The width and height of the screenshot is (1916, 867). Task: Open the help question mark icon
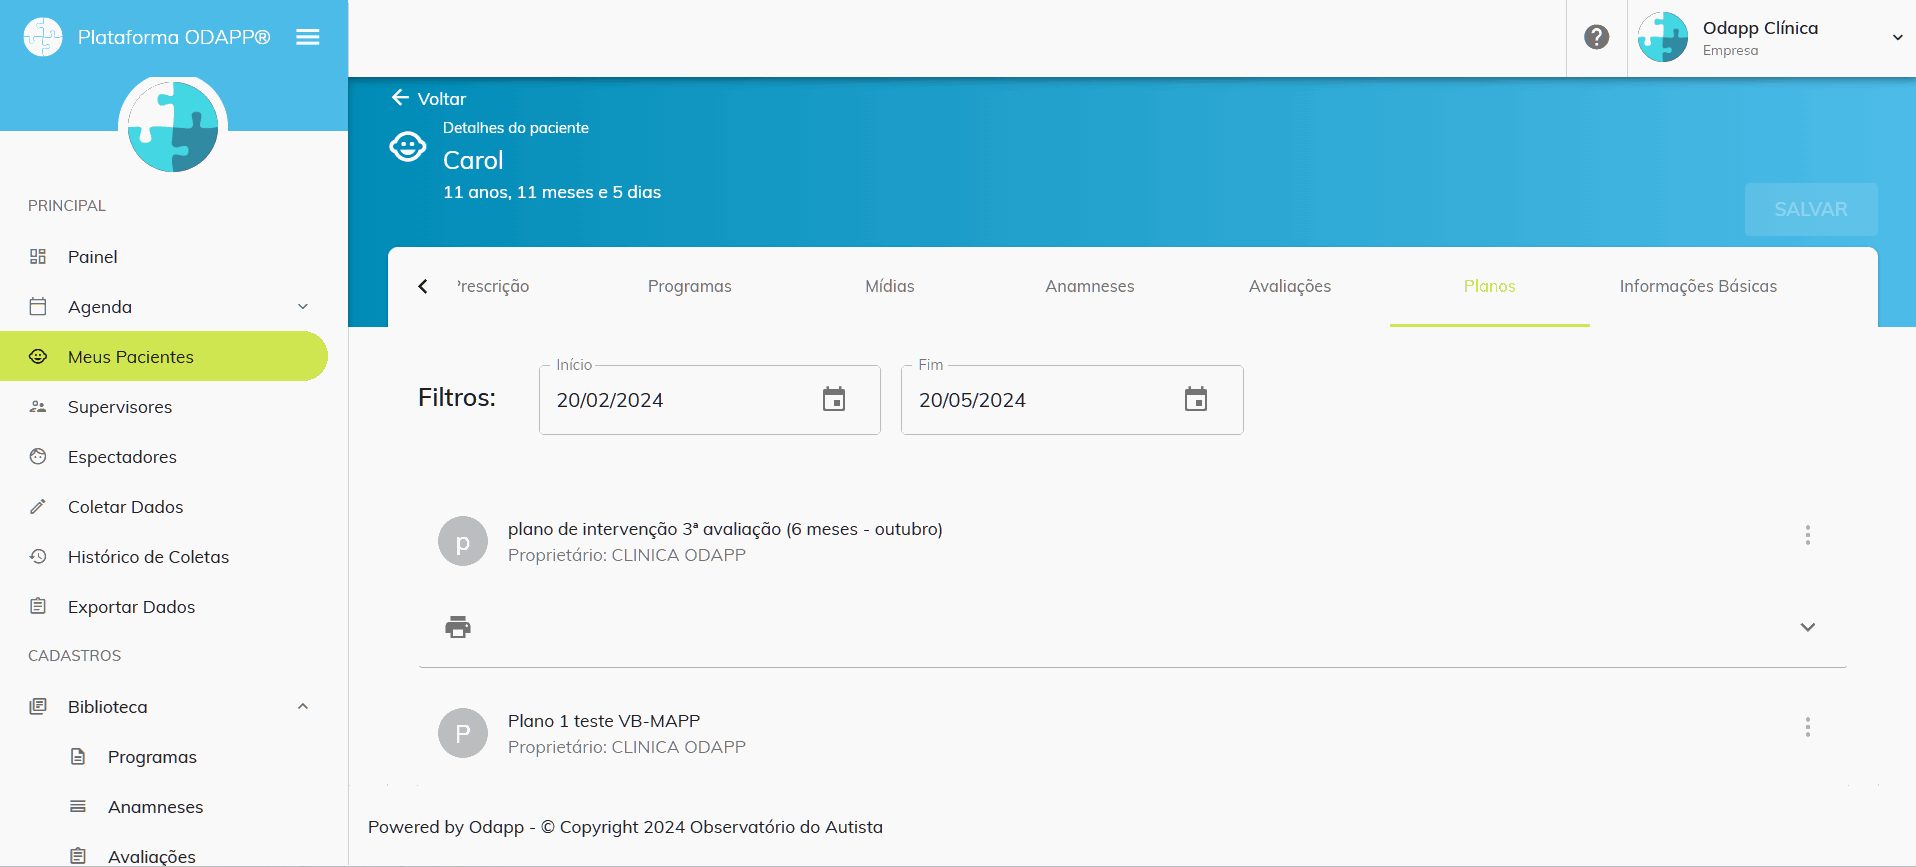tap(1597, 37)
